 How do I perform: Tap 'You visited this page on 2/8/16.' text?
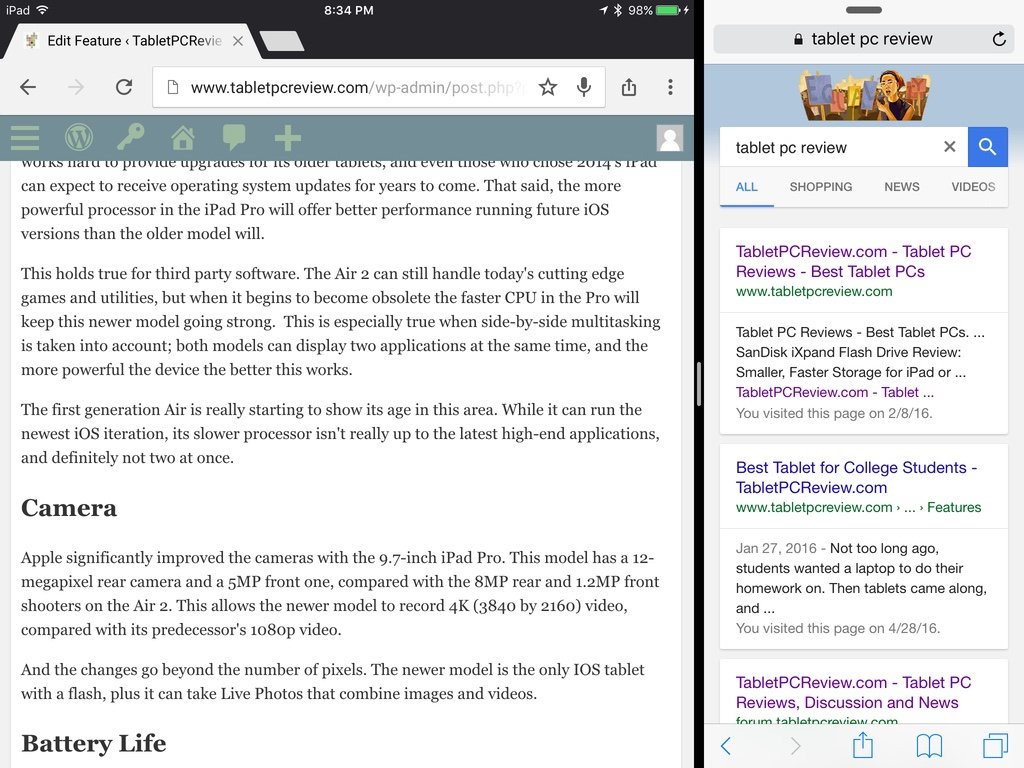pos(834,413)
